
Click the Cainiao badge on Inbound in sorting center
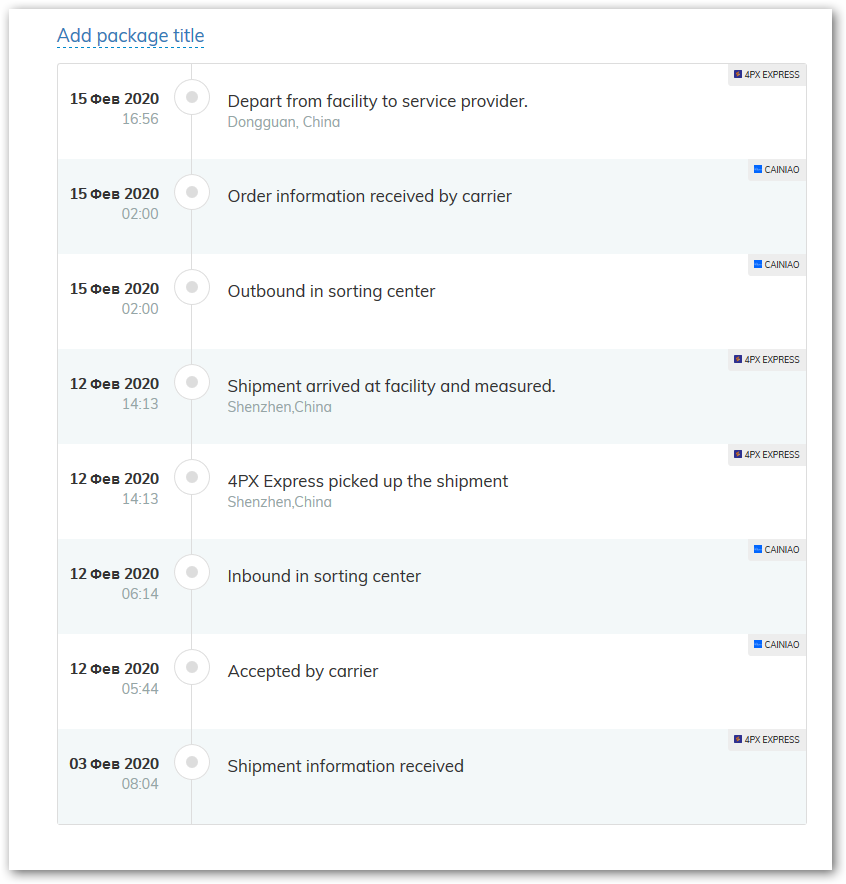[x=777, y=550]
